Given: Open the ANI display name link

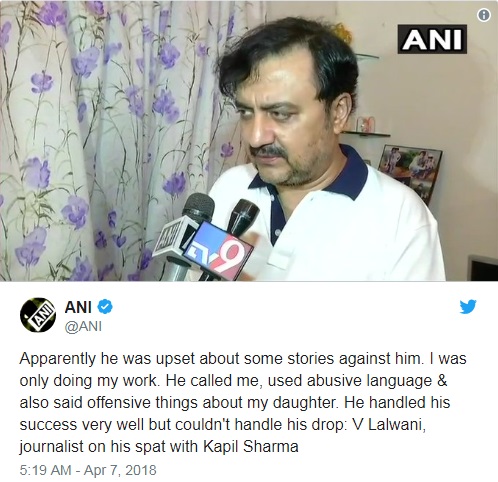Looking at the screenshot, I should [78, 307].
